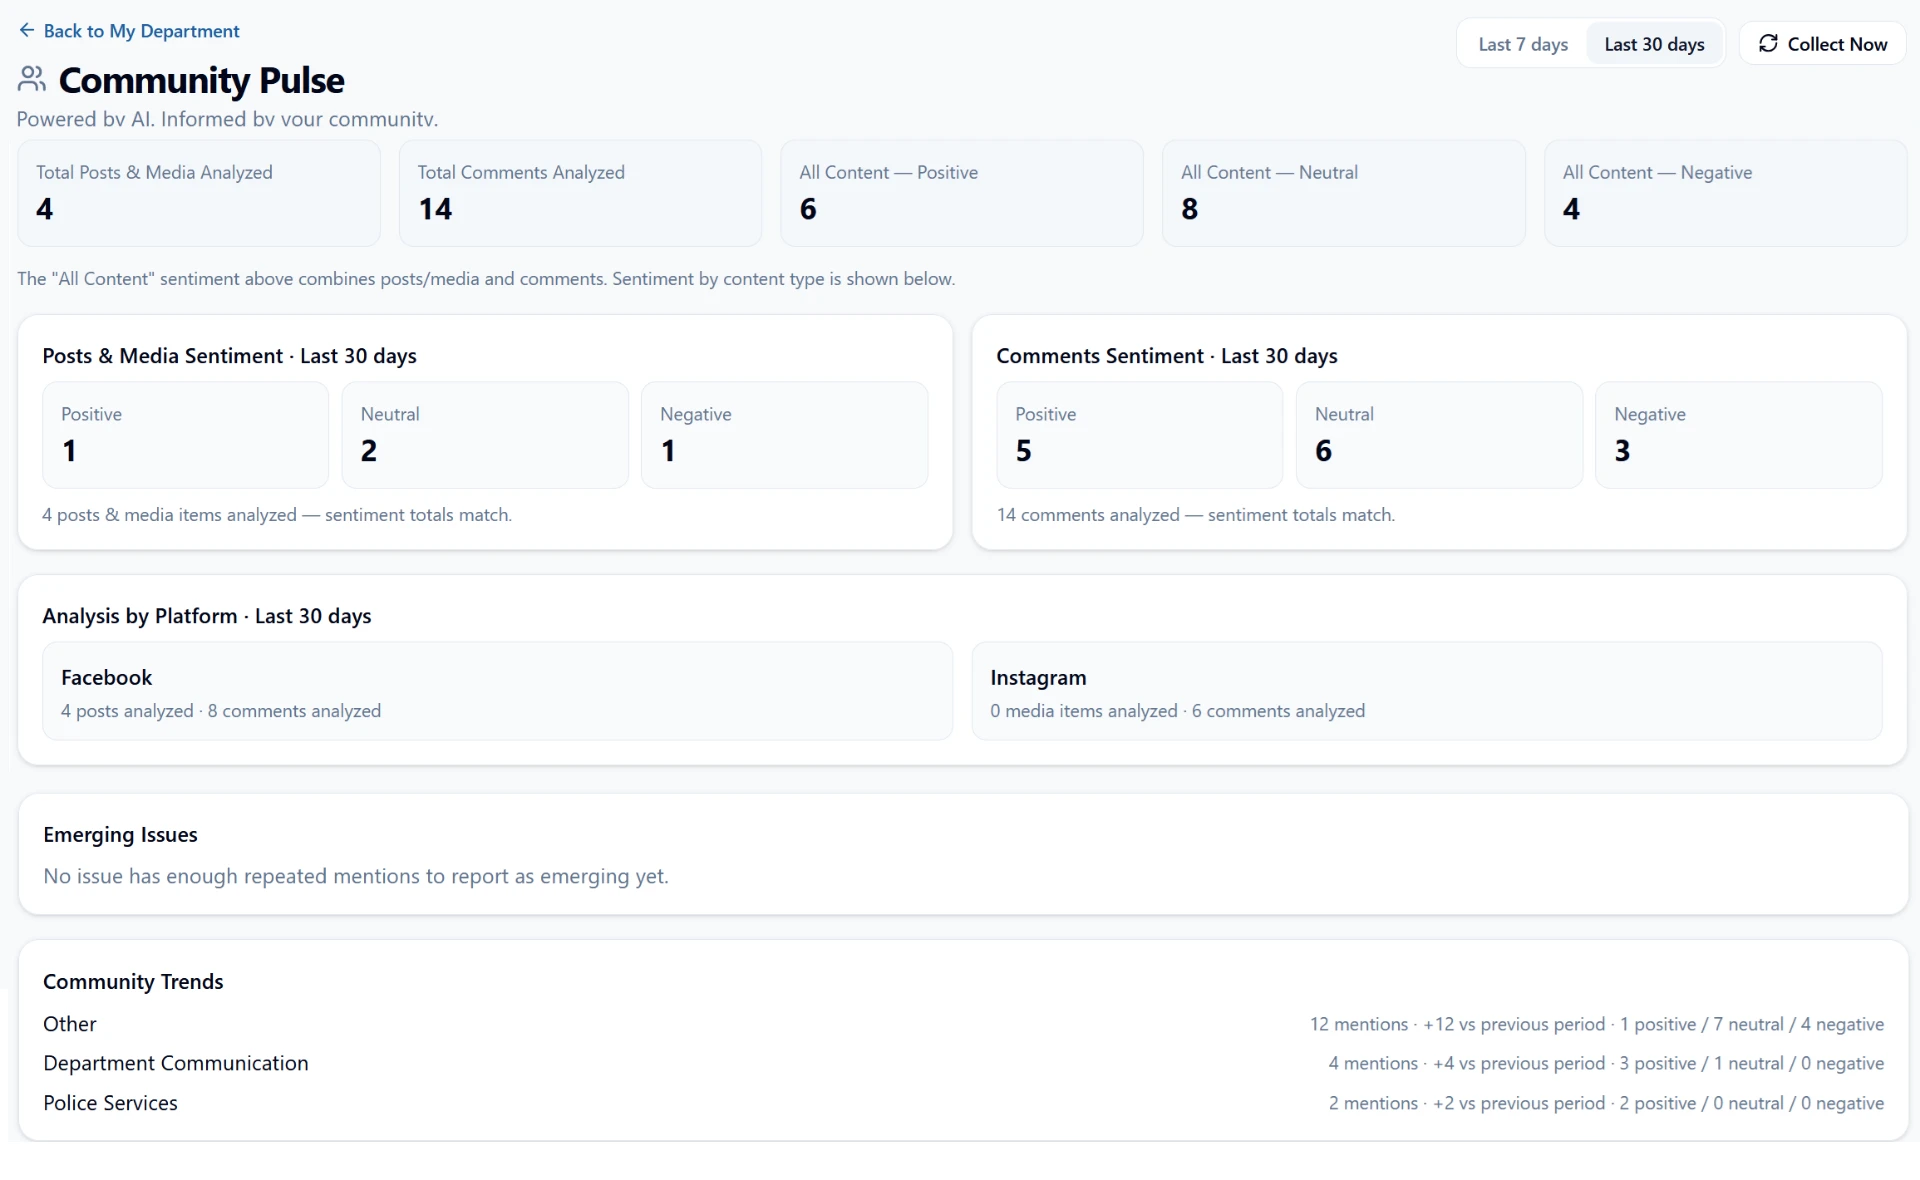Click the Community Pulse page title

(x=201, y=80)
